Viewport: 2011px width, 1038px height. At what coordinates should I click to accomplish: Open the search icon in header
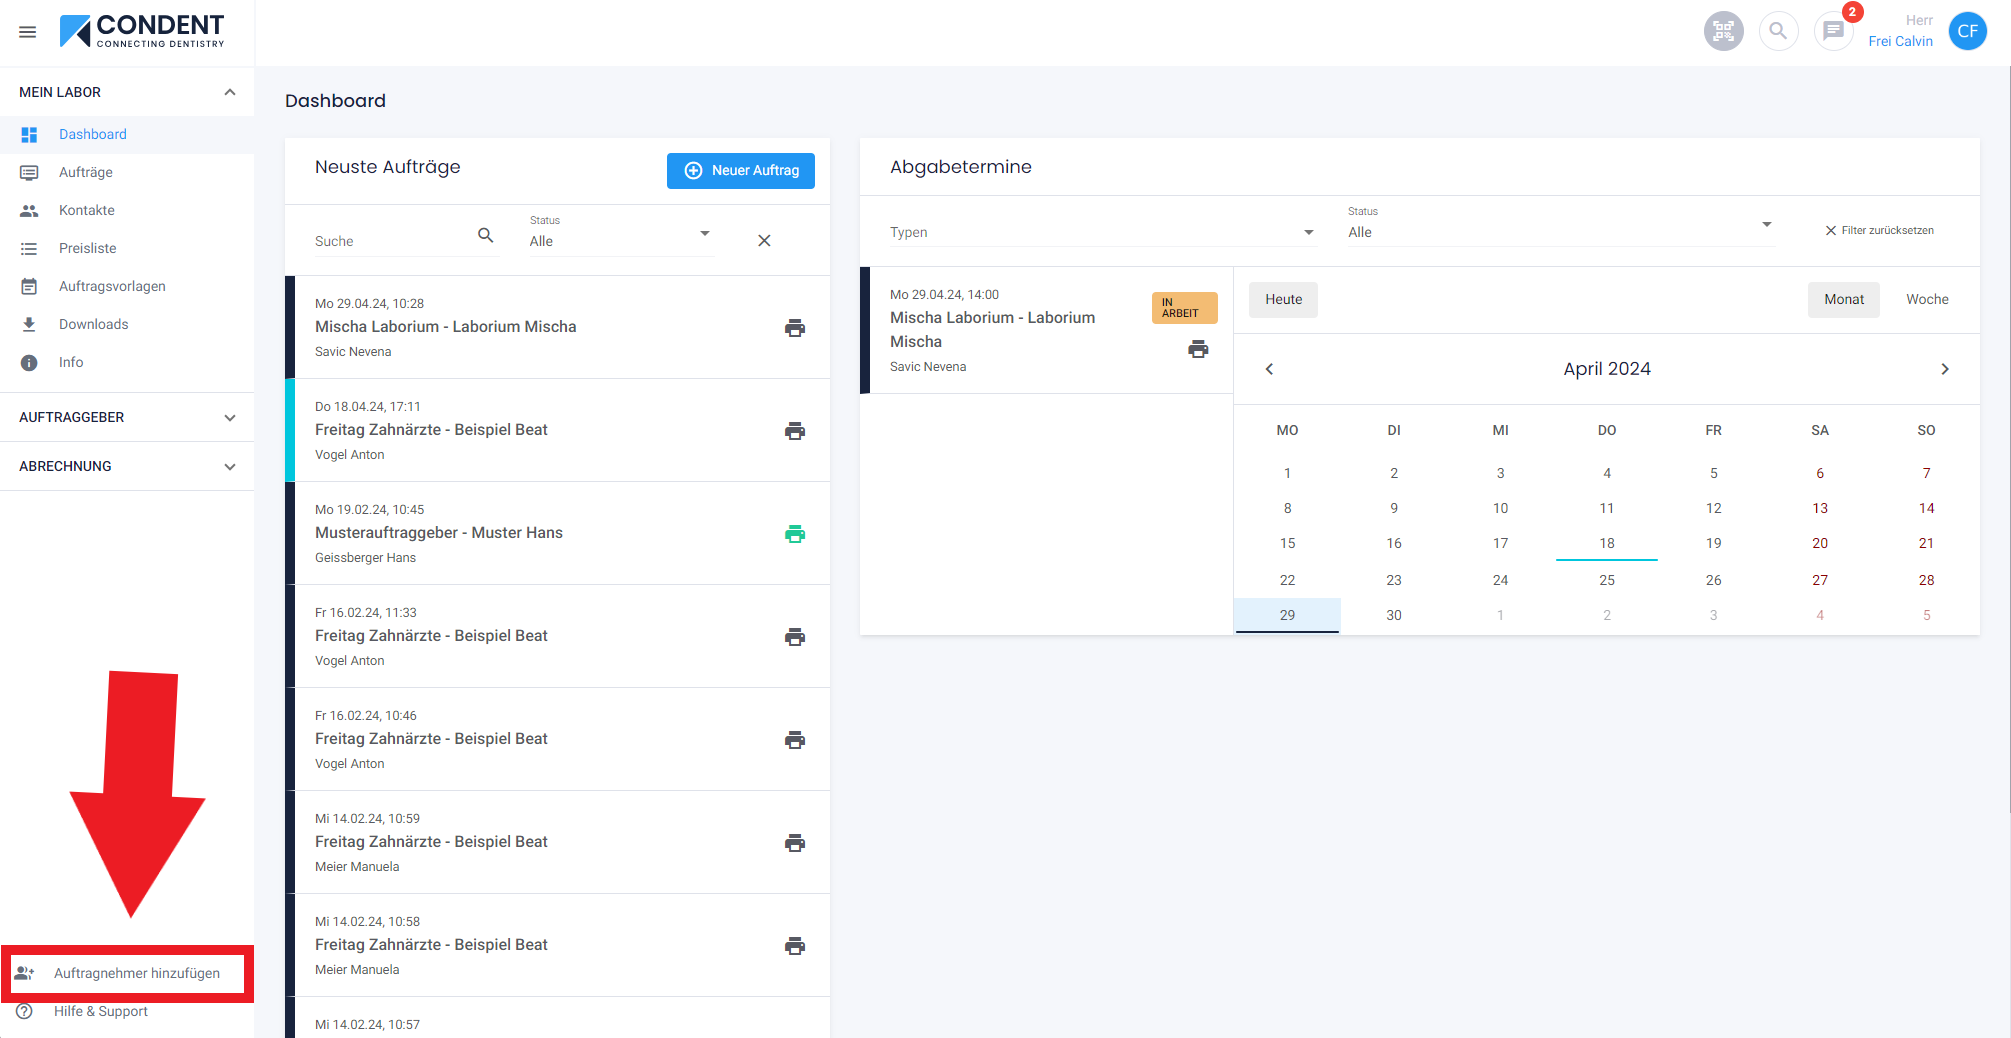tap(1778, 31)
